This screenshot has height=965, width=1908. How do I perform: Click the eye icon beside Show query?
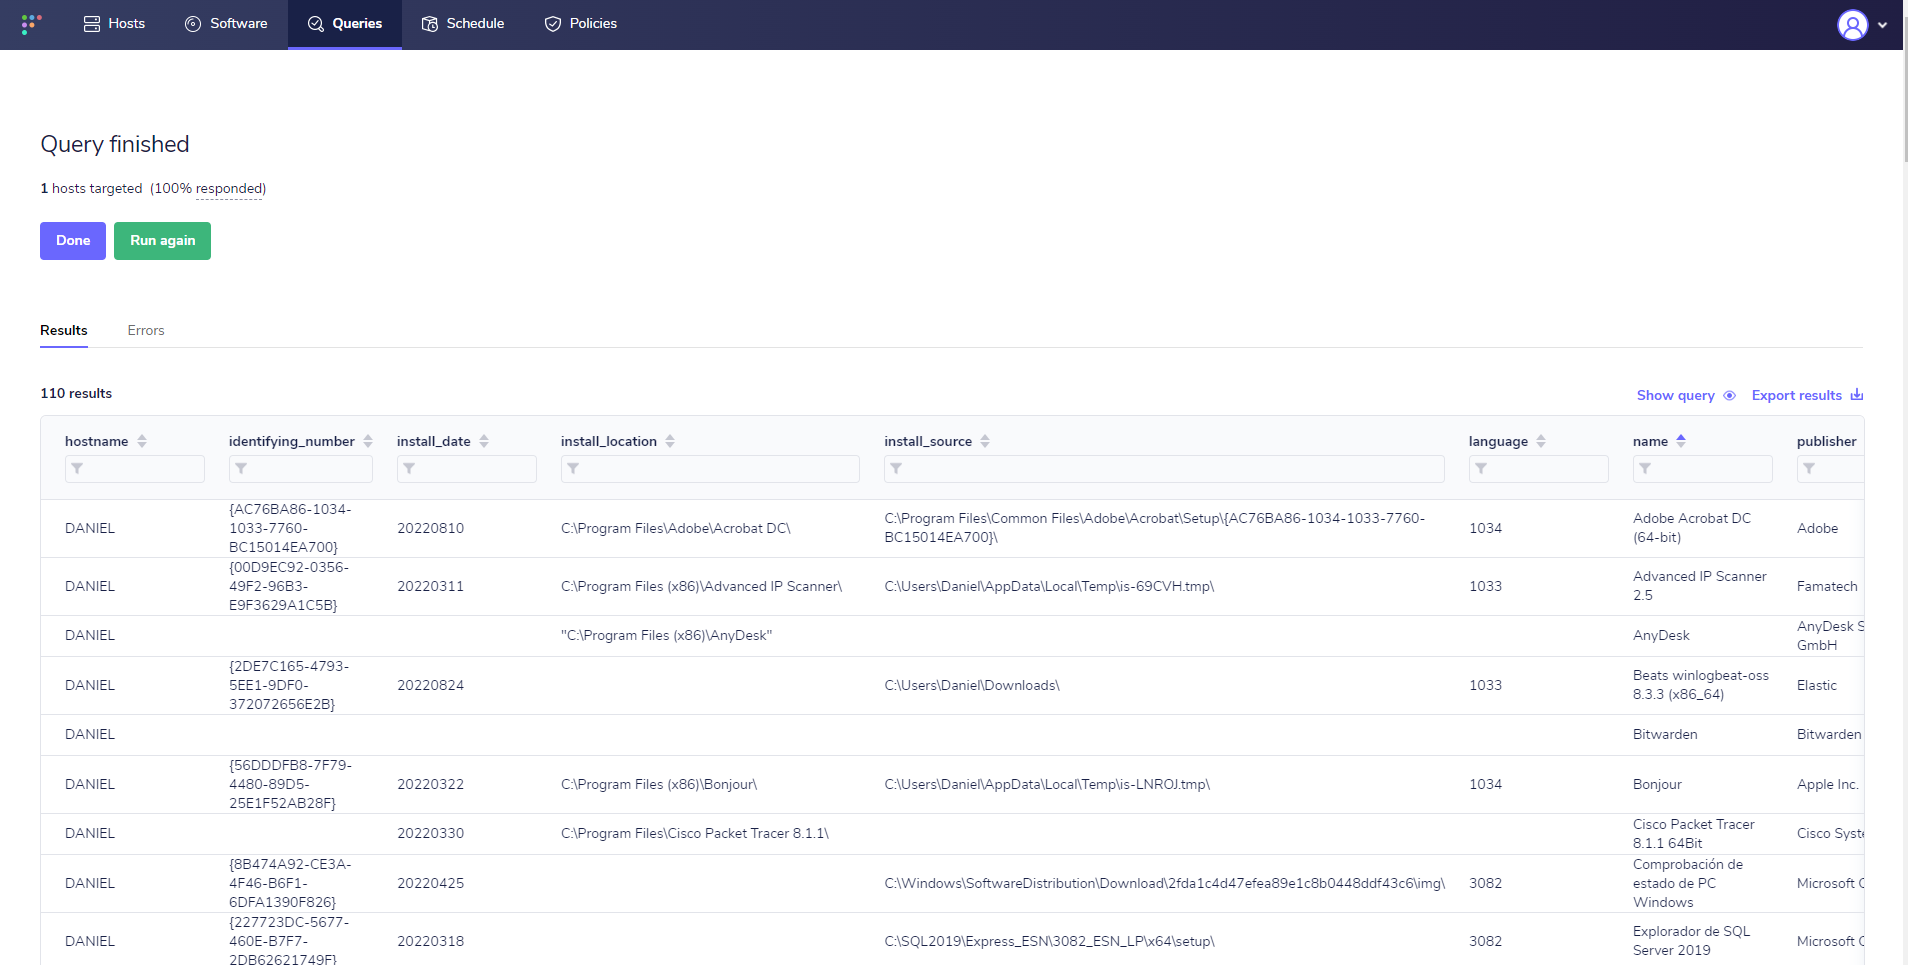(1729, 395)
